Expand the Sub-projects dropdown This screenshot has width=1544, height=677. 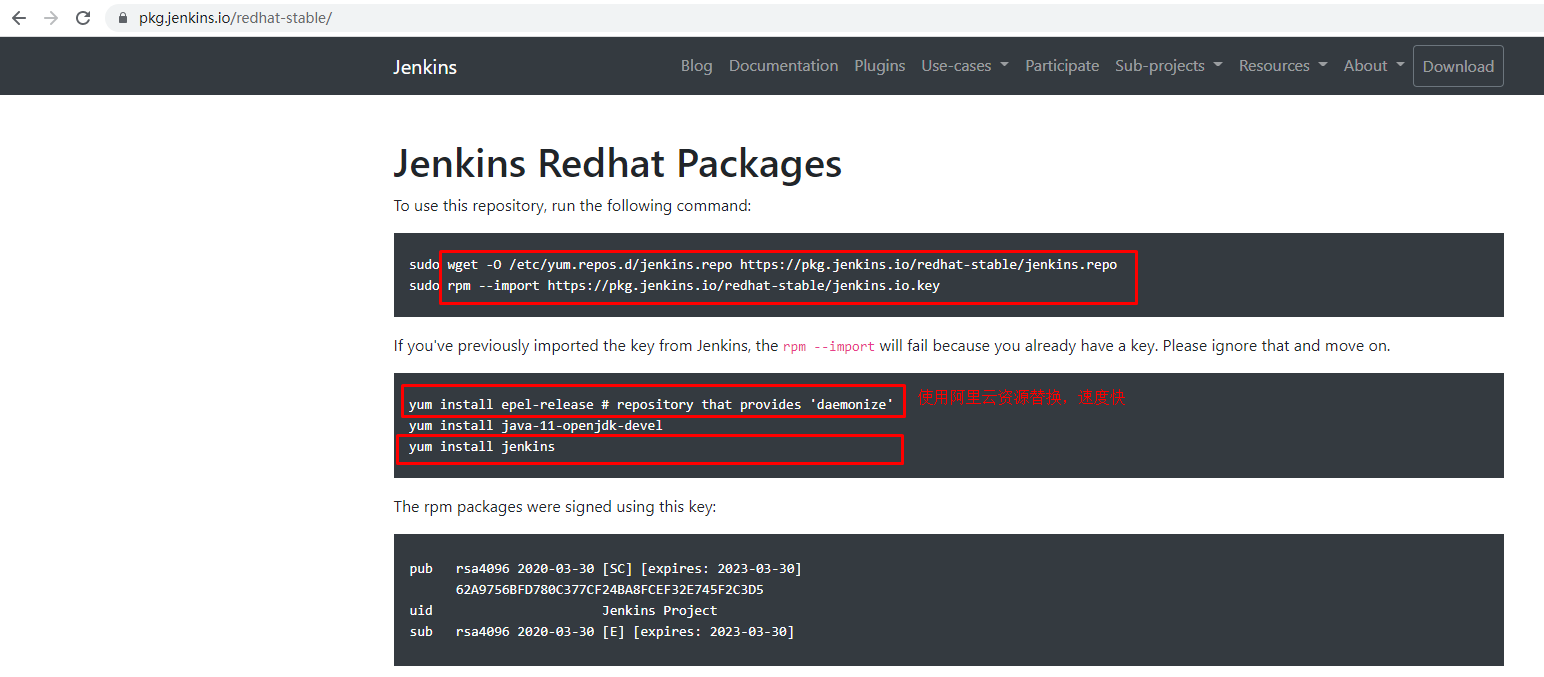[x=1168, y=66]
